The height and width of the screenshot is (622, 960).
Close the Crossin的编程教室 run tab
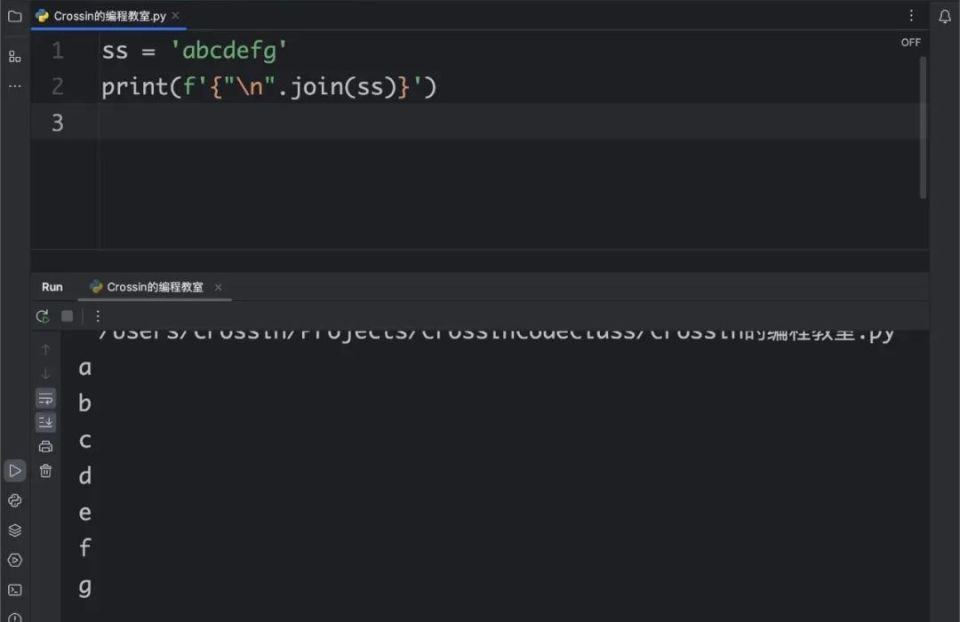point(218,287)
